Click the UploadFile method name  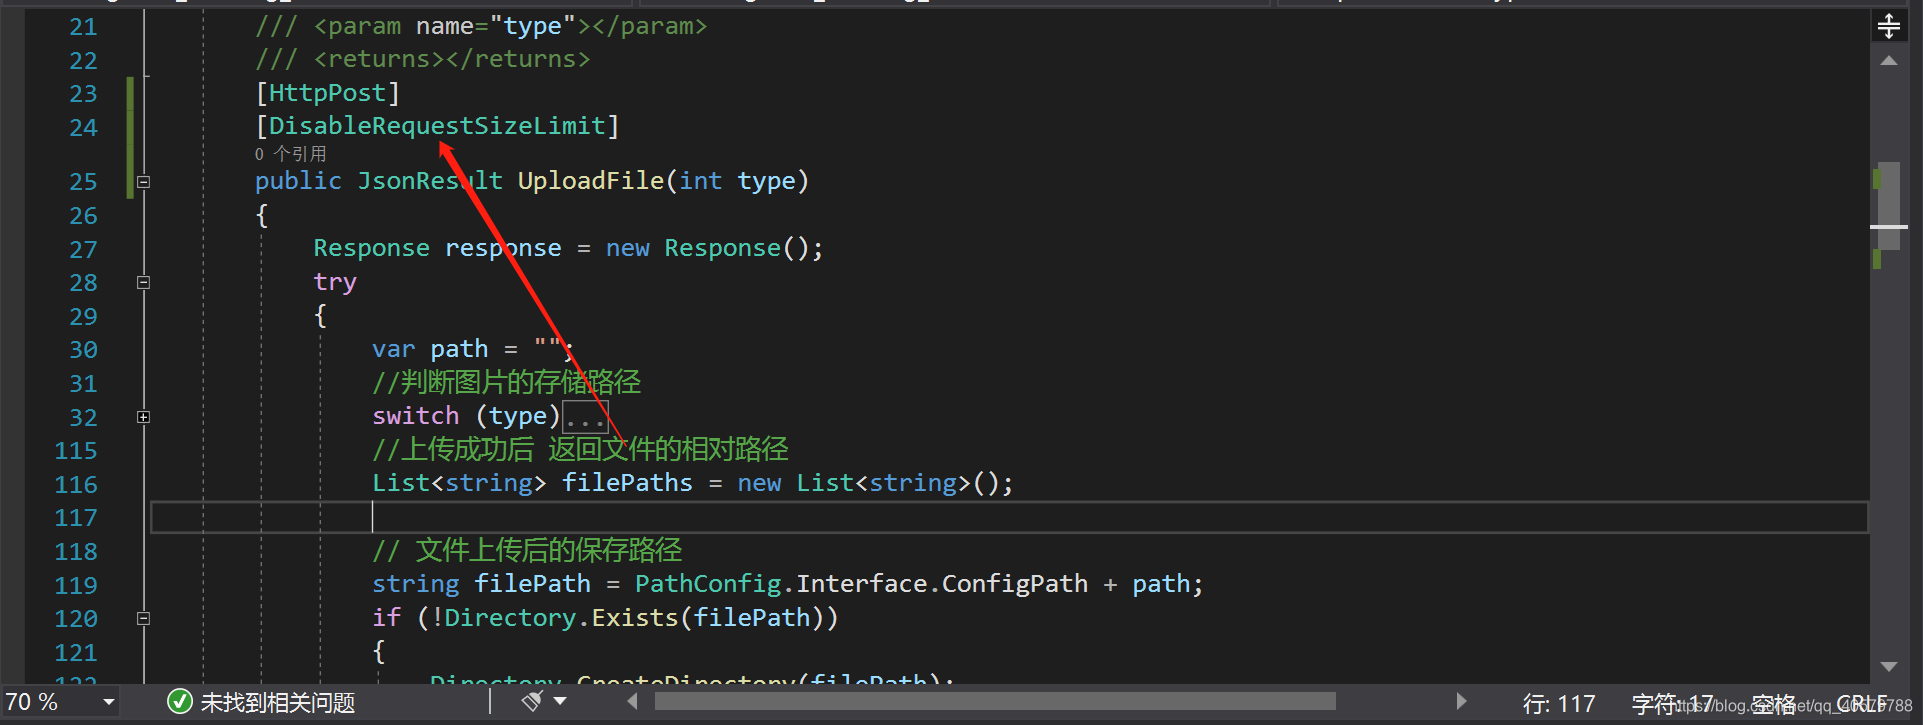click(x=591, y=181)
